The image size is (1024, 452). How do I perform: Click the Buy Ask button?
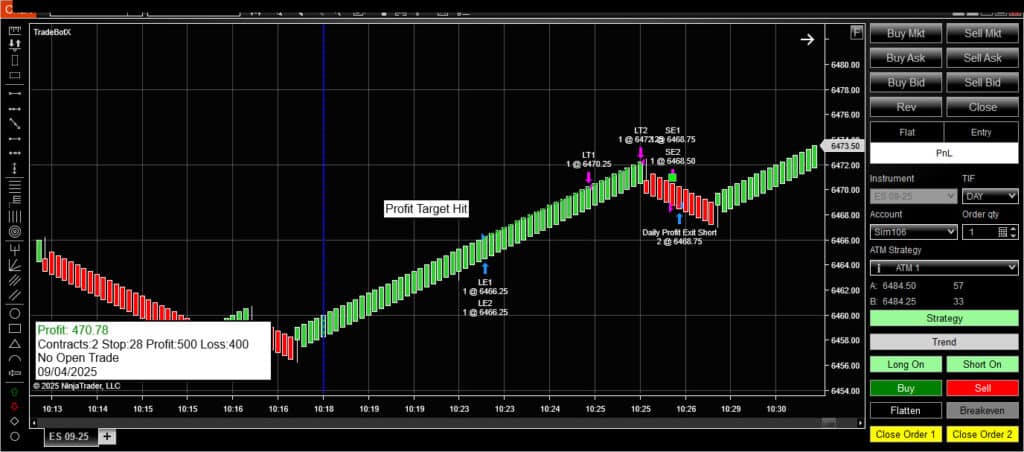tap(906, 57)
